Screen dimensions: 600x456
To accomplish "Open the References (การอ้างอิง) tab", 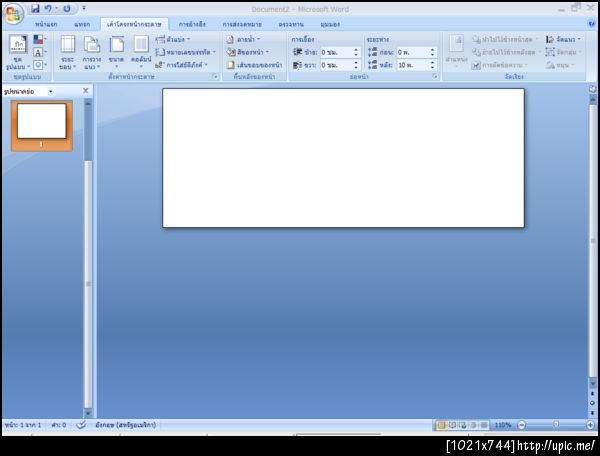I will 192,24.
